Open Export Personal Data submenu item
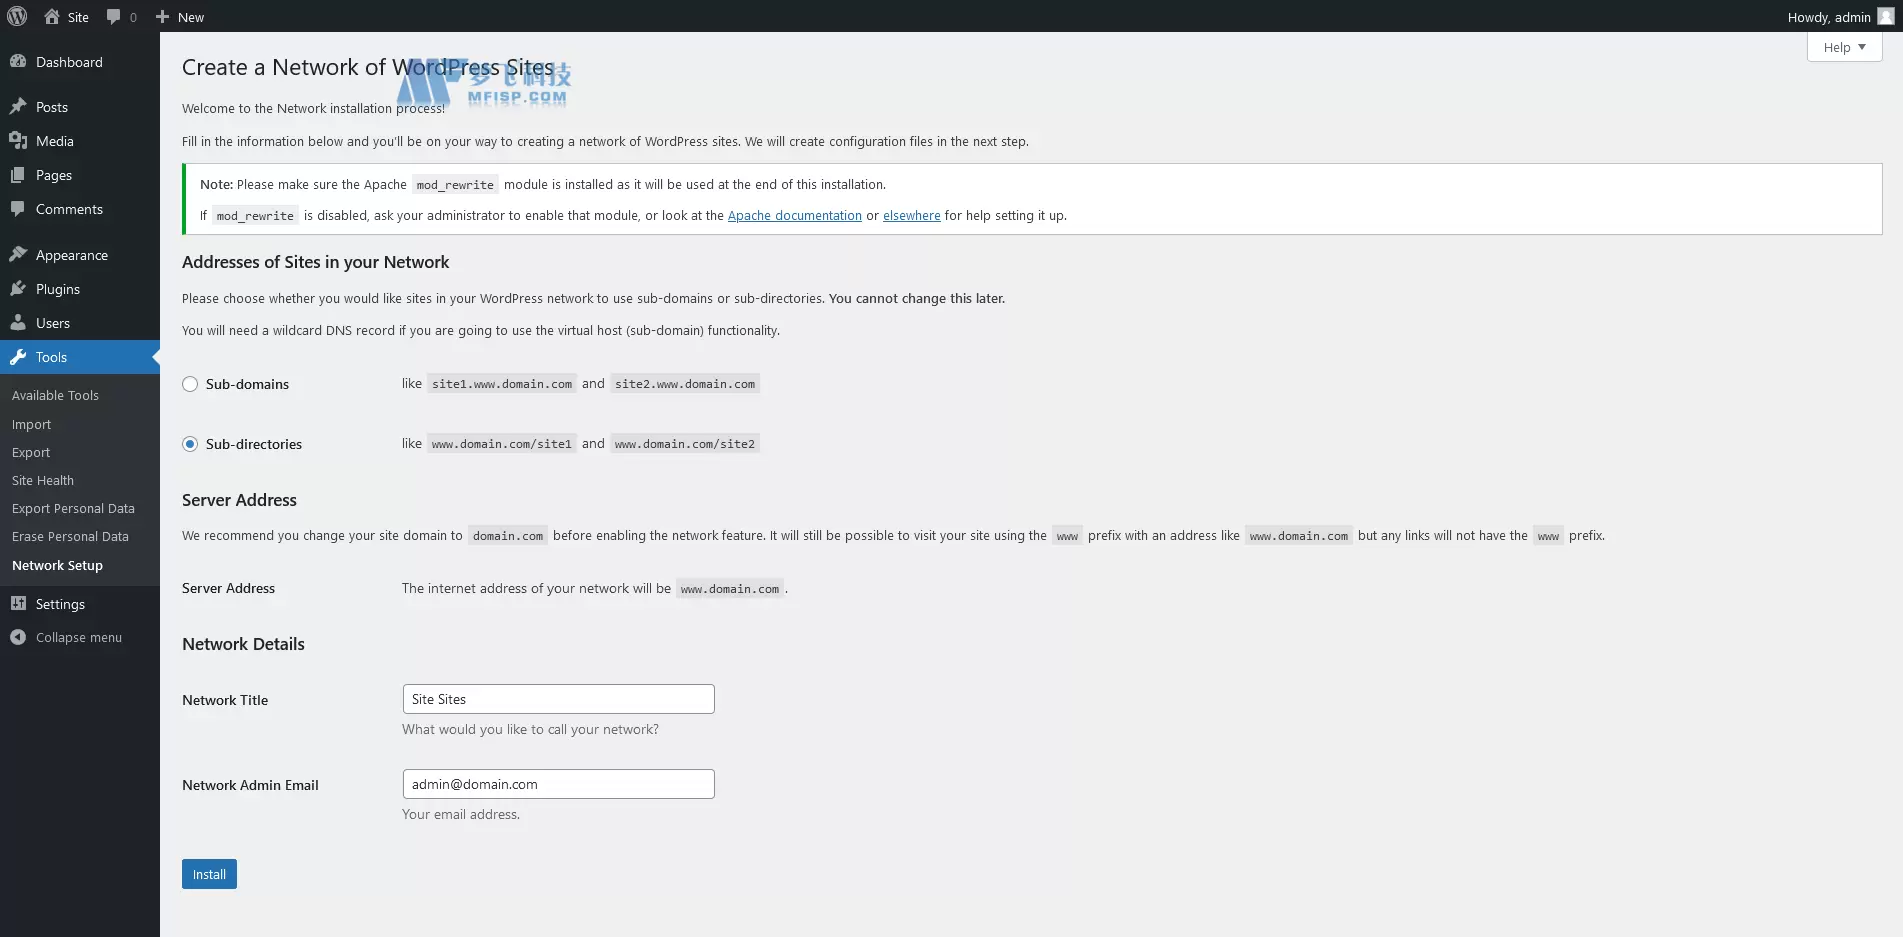The height and width of the screenshot is (937, 1903). (73, 508)
